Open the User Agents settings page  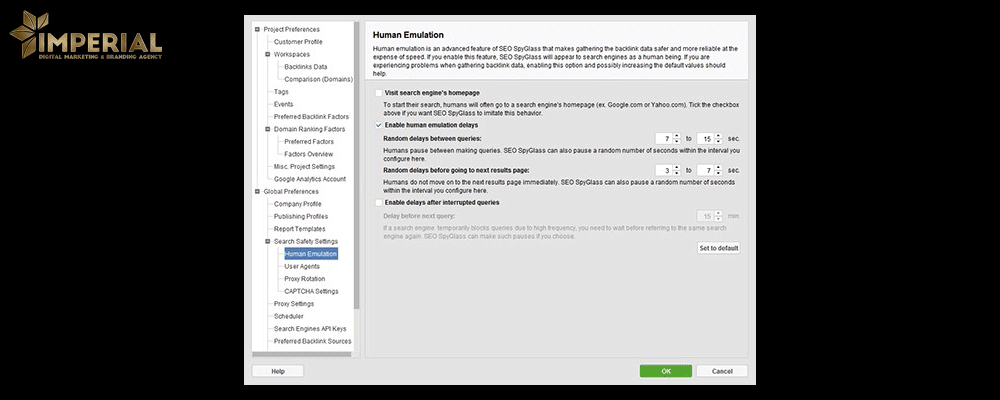pyautogui.click(x=301, y=266)
